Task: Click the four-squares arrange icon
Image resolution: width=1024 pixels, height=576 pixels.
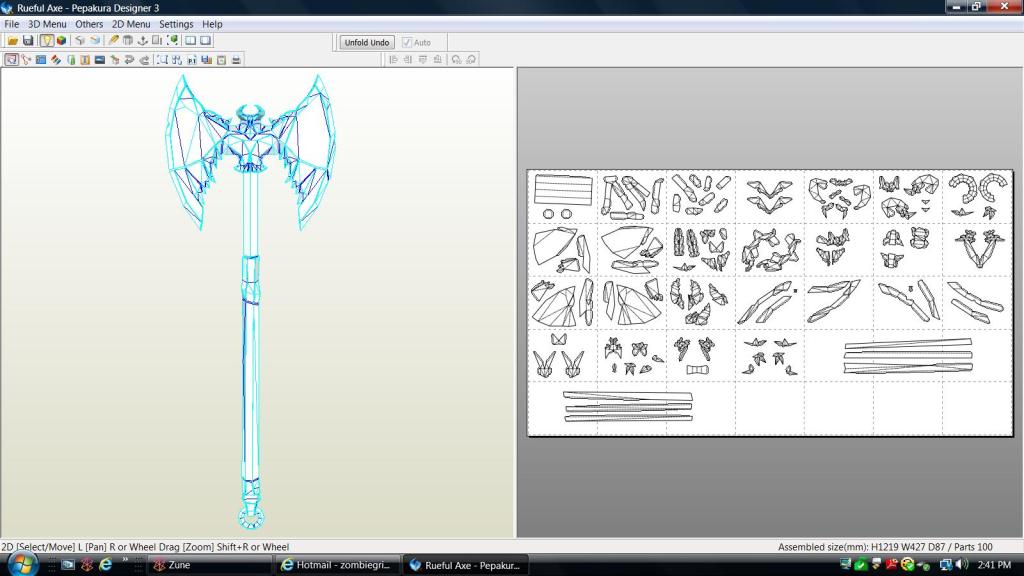Action: point(176,59)
